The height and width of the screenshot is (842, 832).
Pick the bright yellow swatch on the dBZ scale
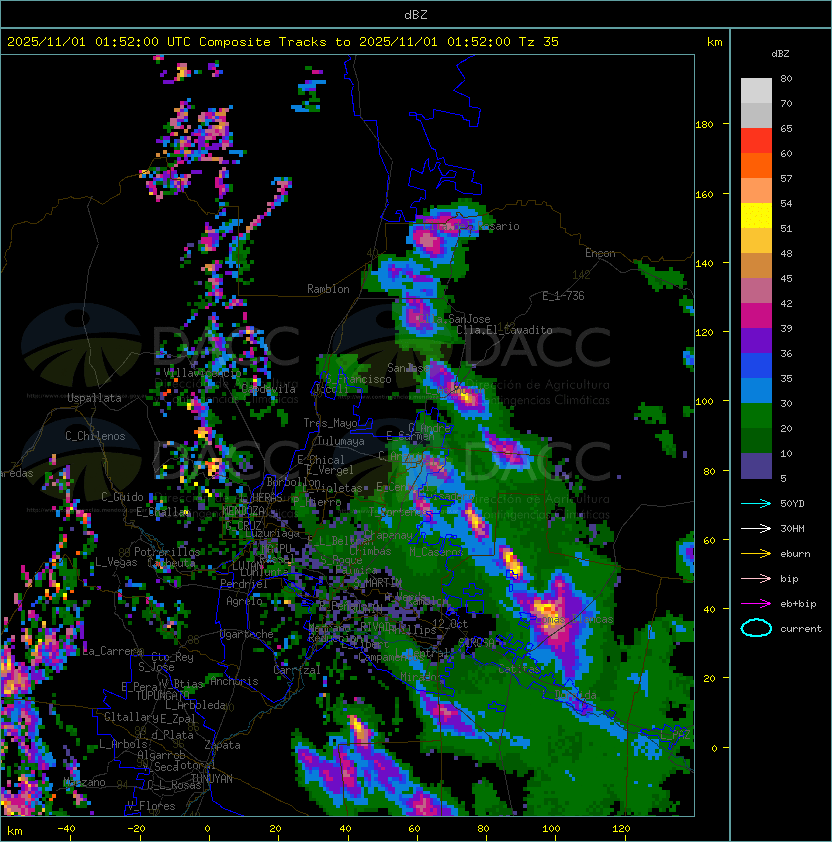click(756, 215)
